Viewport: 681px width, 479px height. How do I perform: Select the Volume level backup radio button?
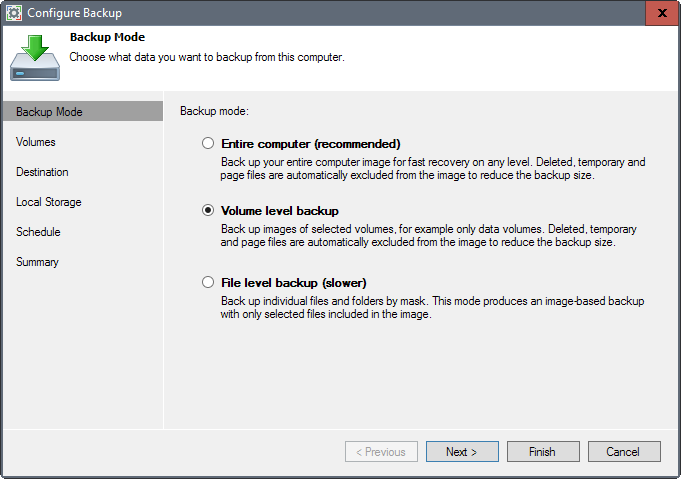(208, 211)
